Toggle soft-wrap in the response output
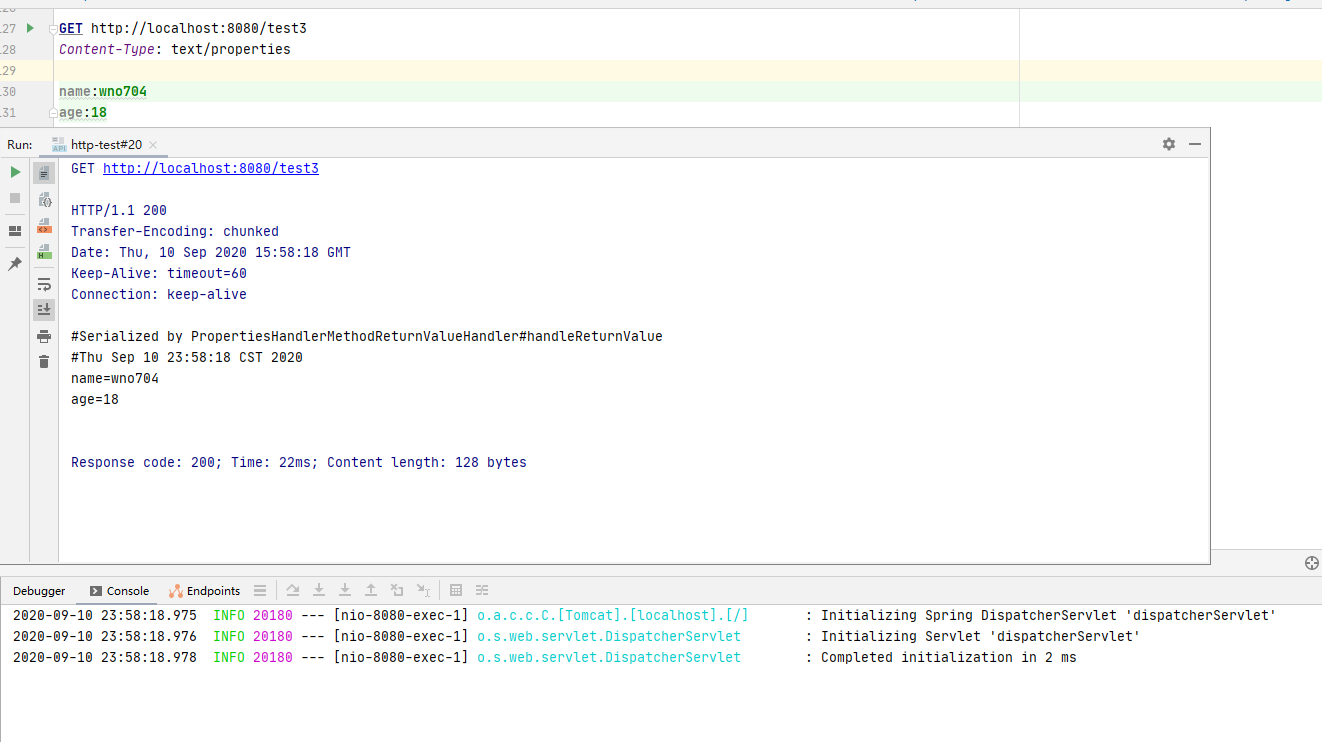The image size is (1322, 742). tap(44, 285)
